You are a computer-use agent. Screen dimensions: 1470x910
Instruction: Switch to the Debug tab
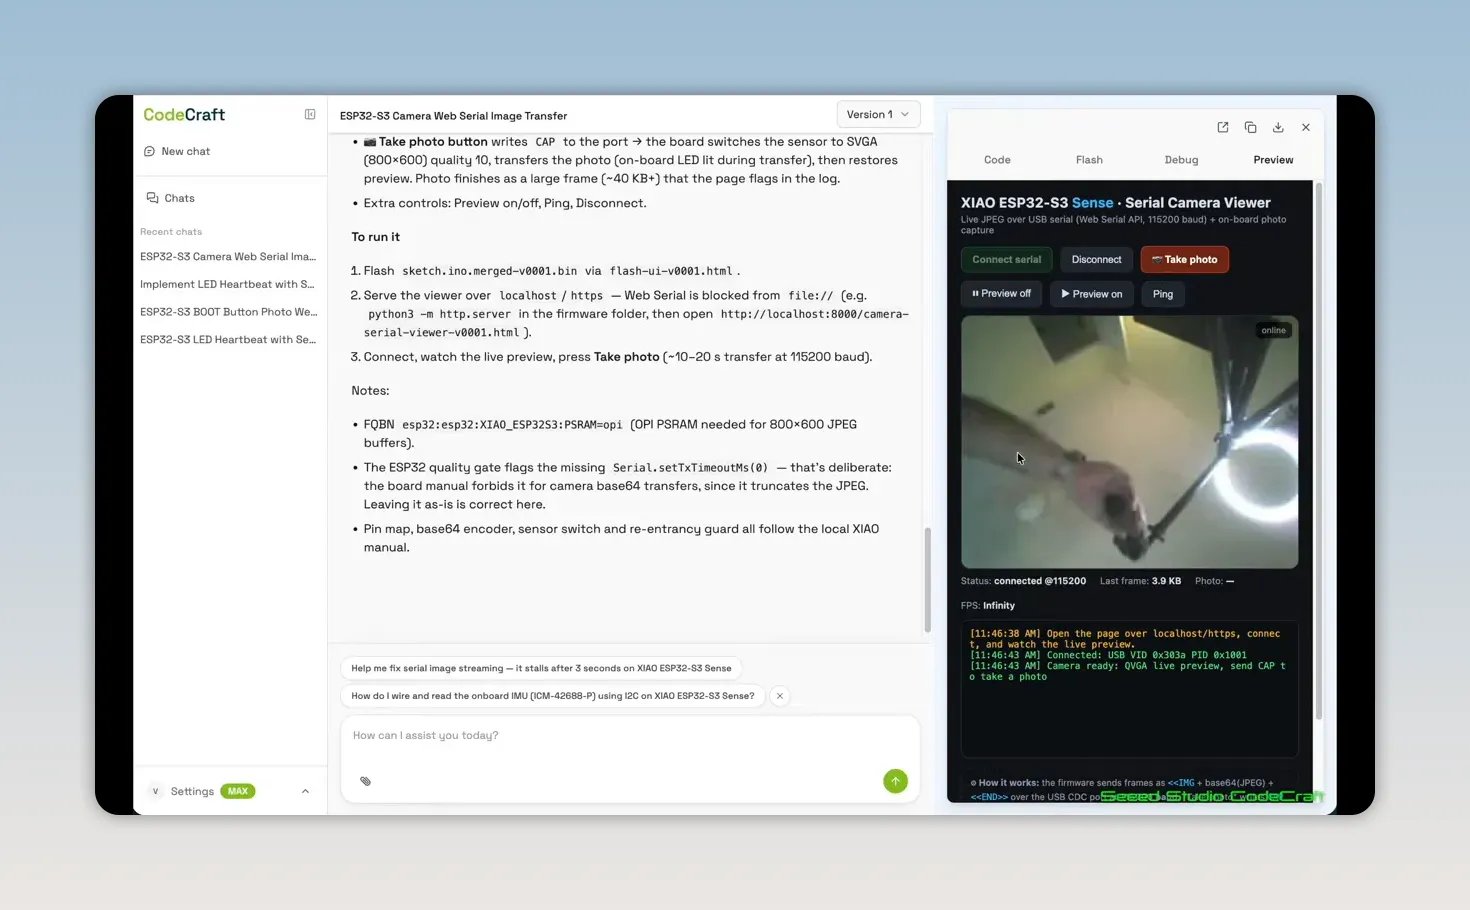(1181, 160)
